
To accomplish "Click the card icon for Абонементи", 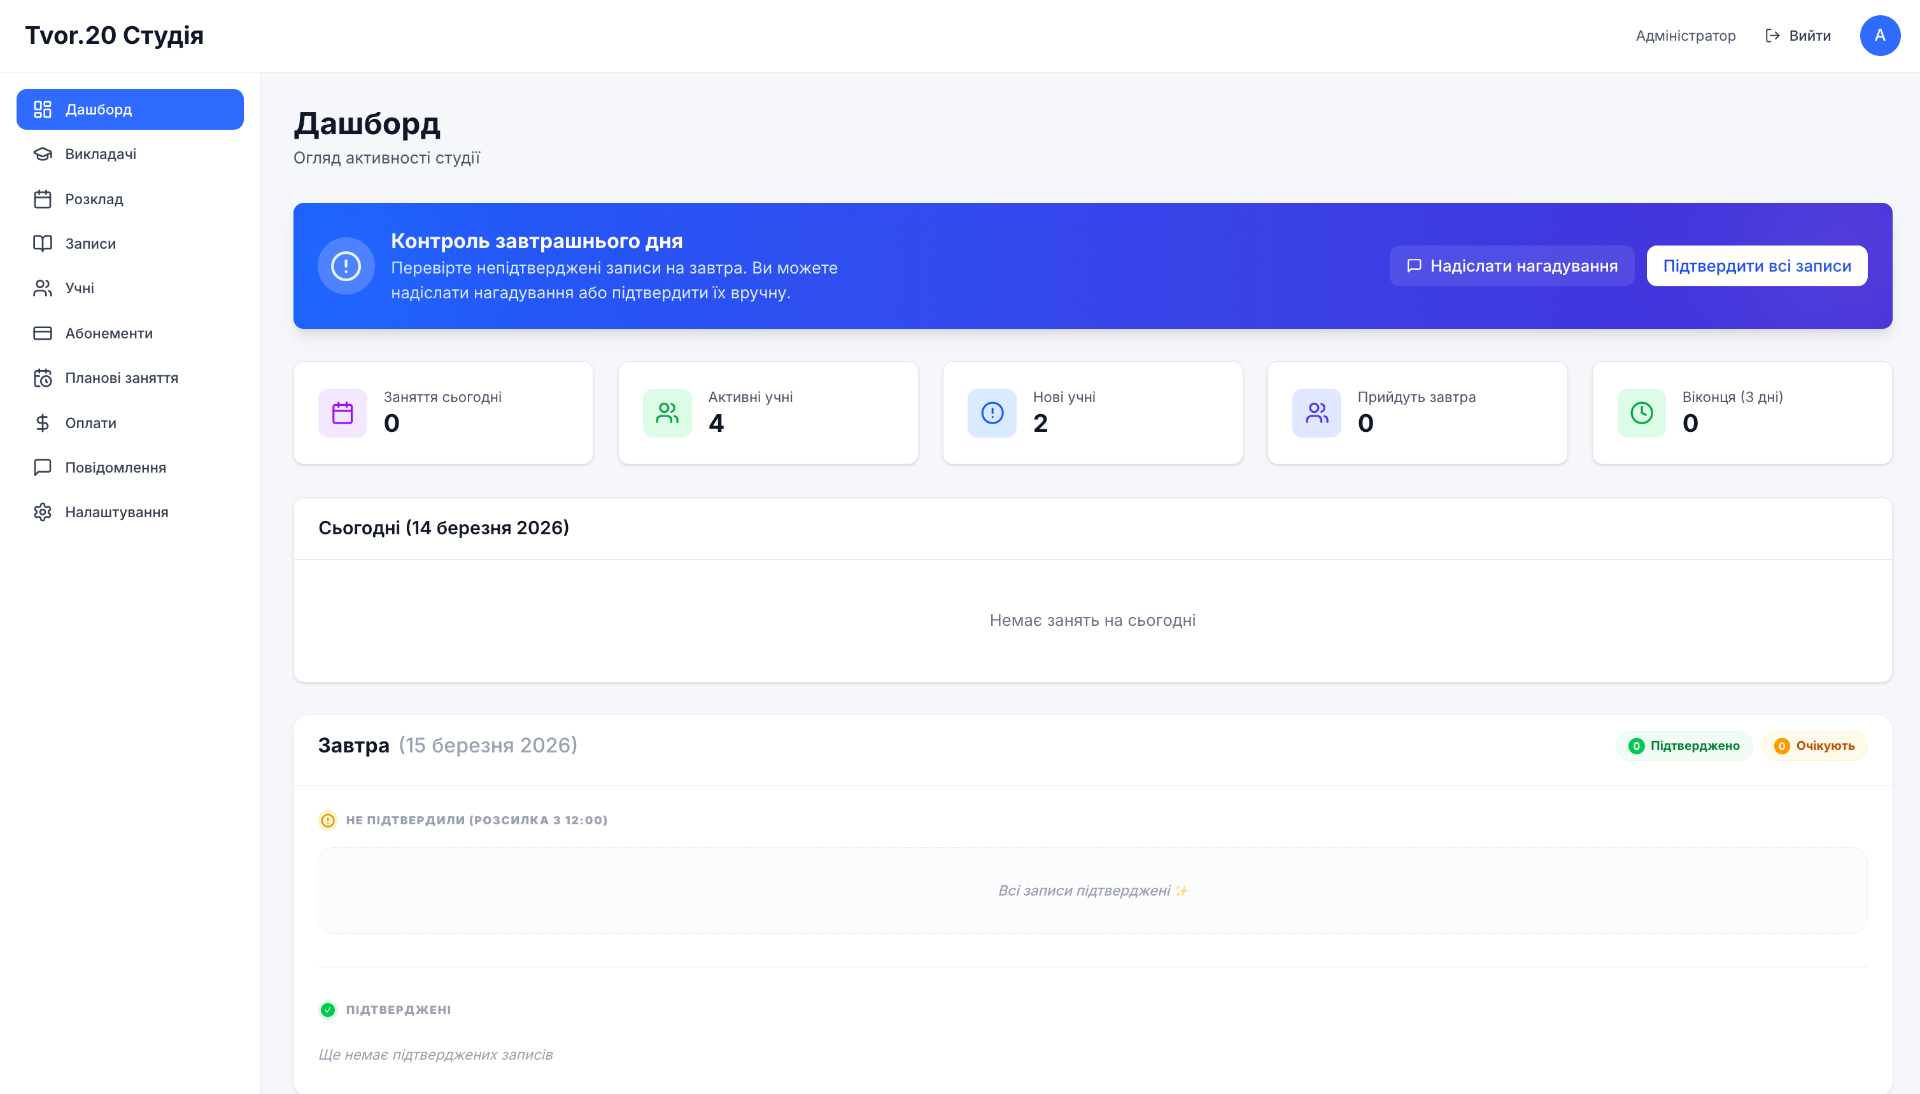I will 42,333.
